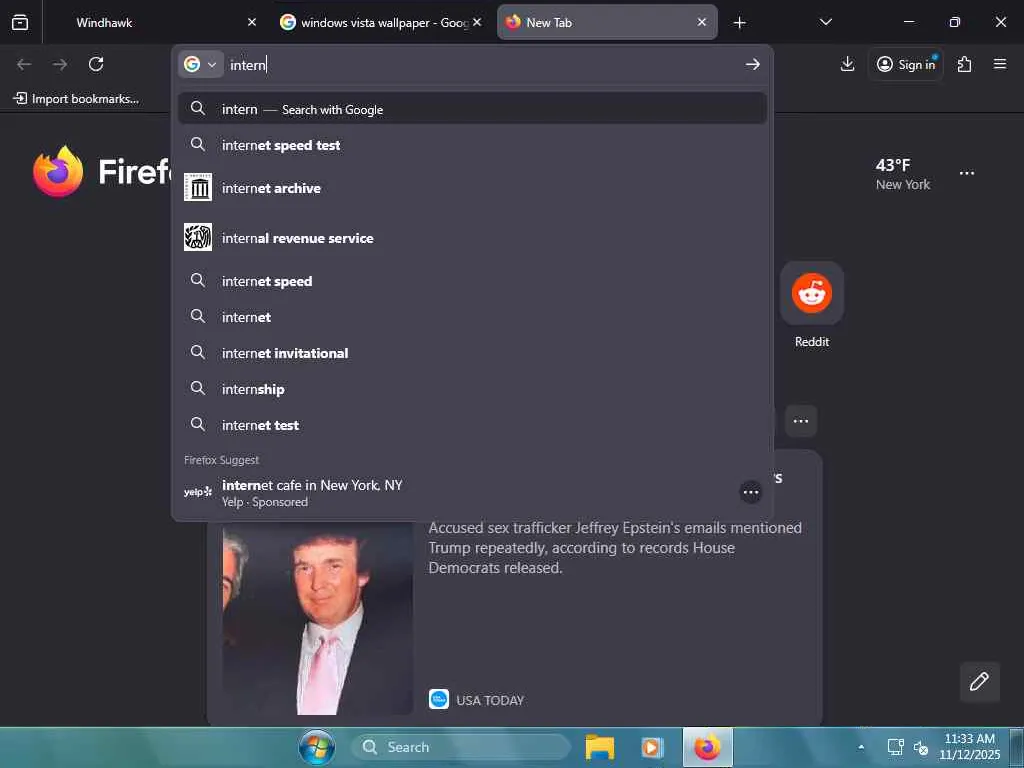Image resolution: width=1024 pixels, height=768 pixels.
Task: Open the Windows Start button
Action: coord(317,747)
